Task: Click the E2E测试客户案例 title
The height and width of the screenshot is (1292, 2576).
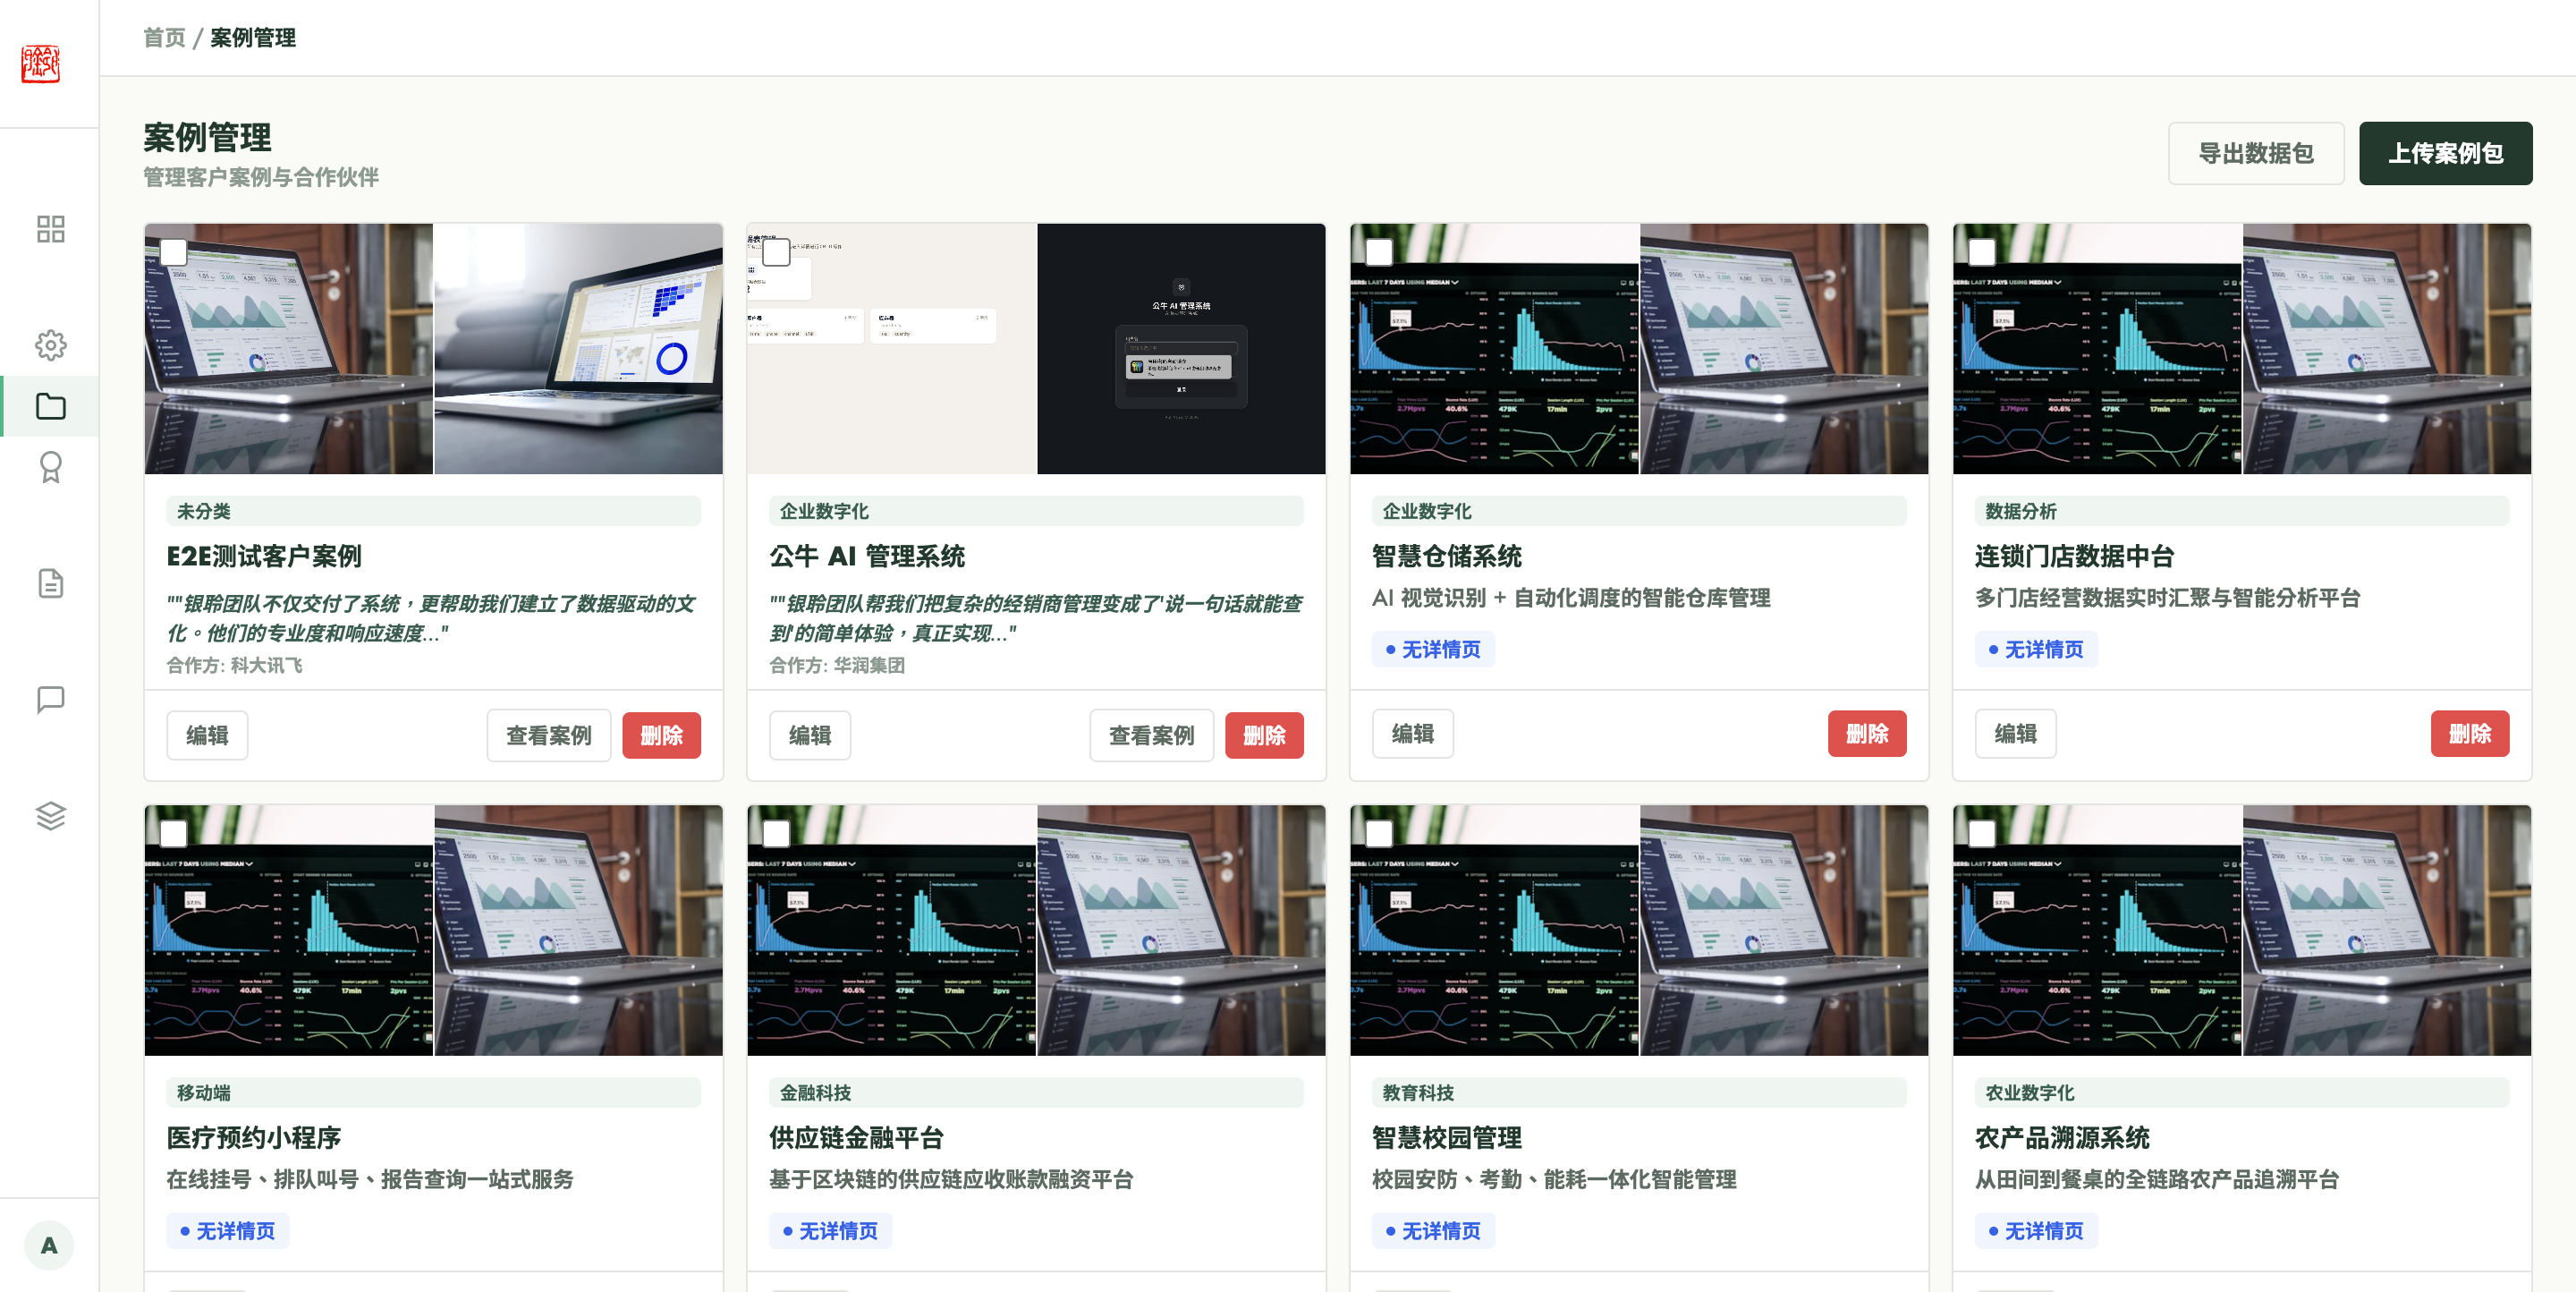Action: [x=264, y=556]
